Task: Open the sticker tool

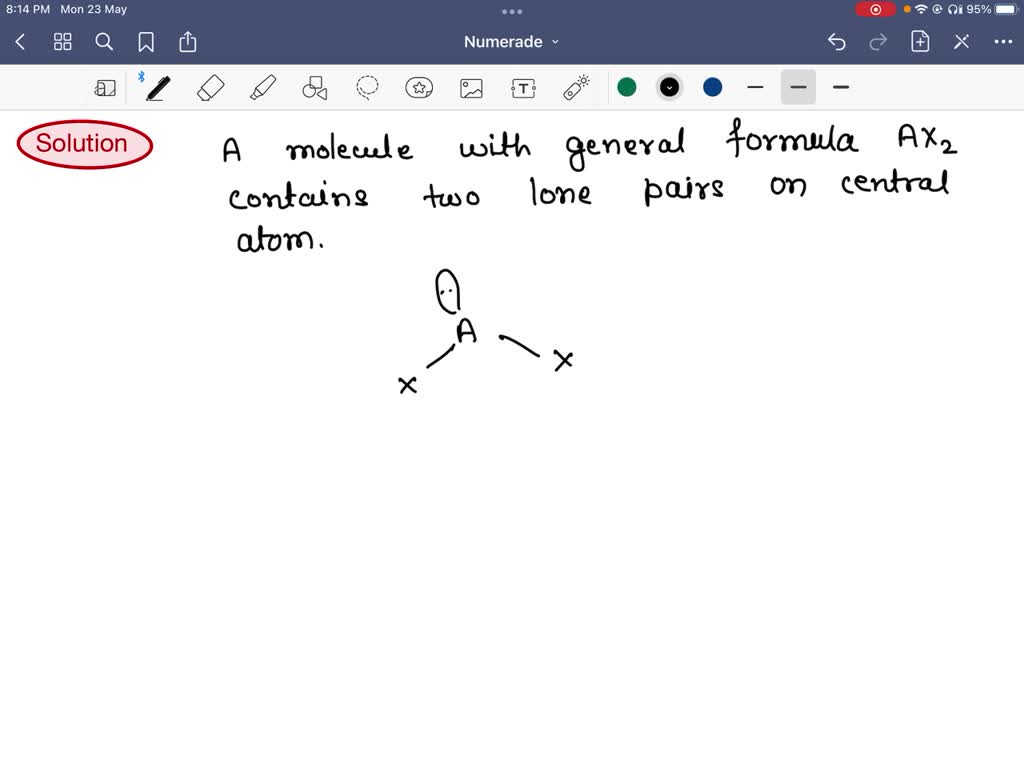Action: 419,87
